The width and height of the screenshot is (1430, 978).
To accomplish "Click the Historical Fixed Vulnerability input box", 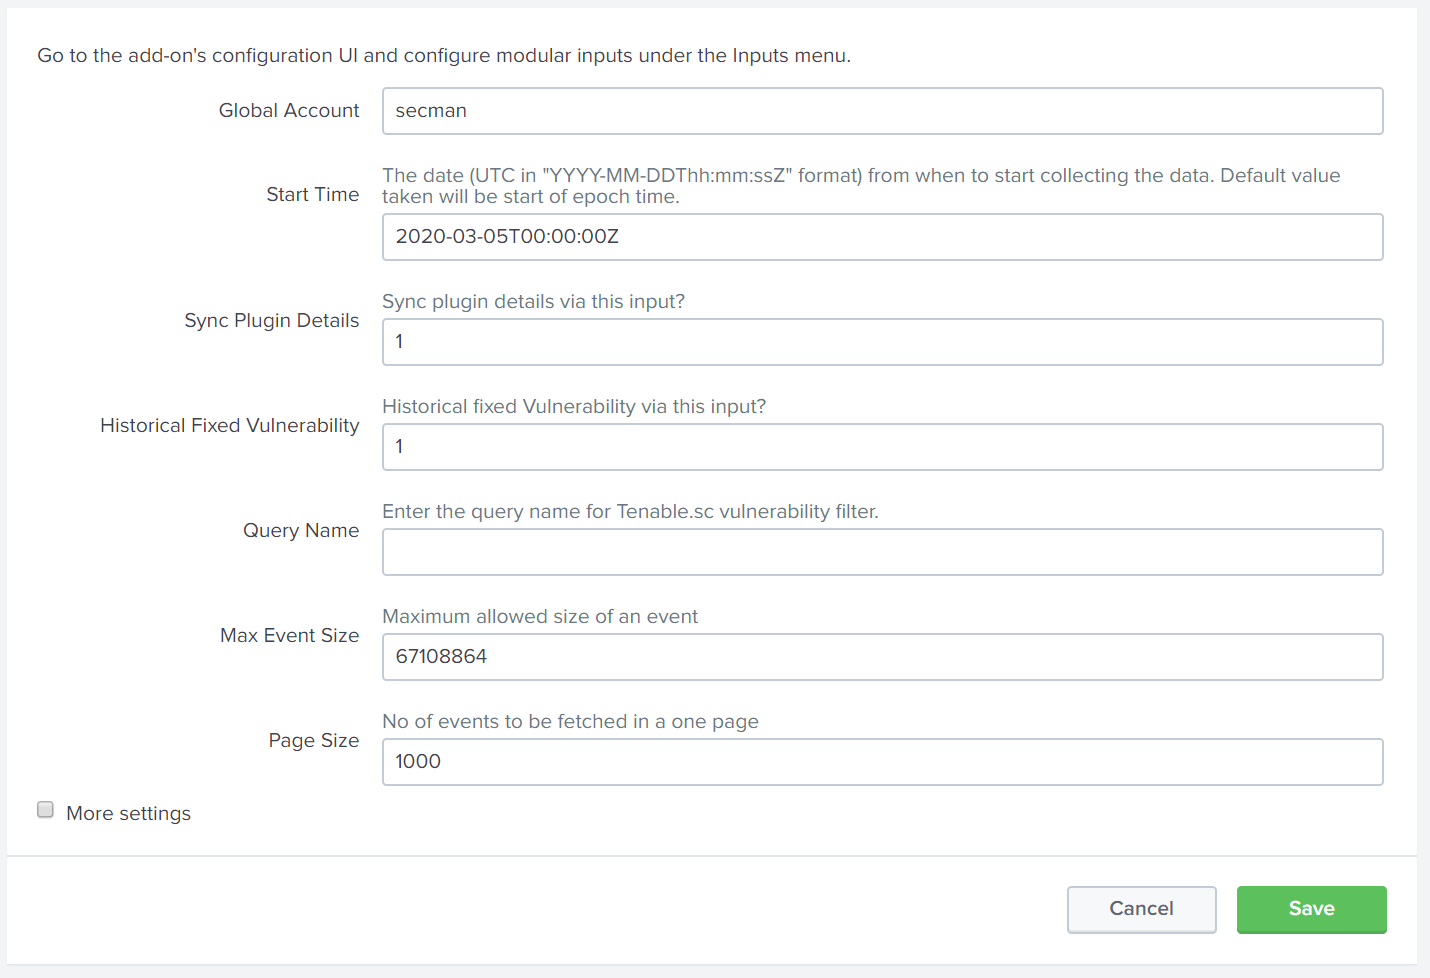I will (882, 447).
